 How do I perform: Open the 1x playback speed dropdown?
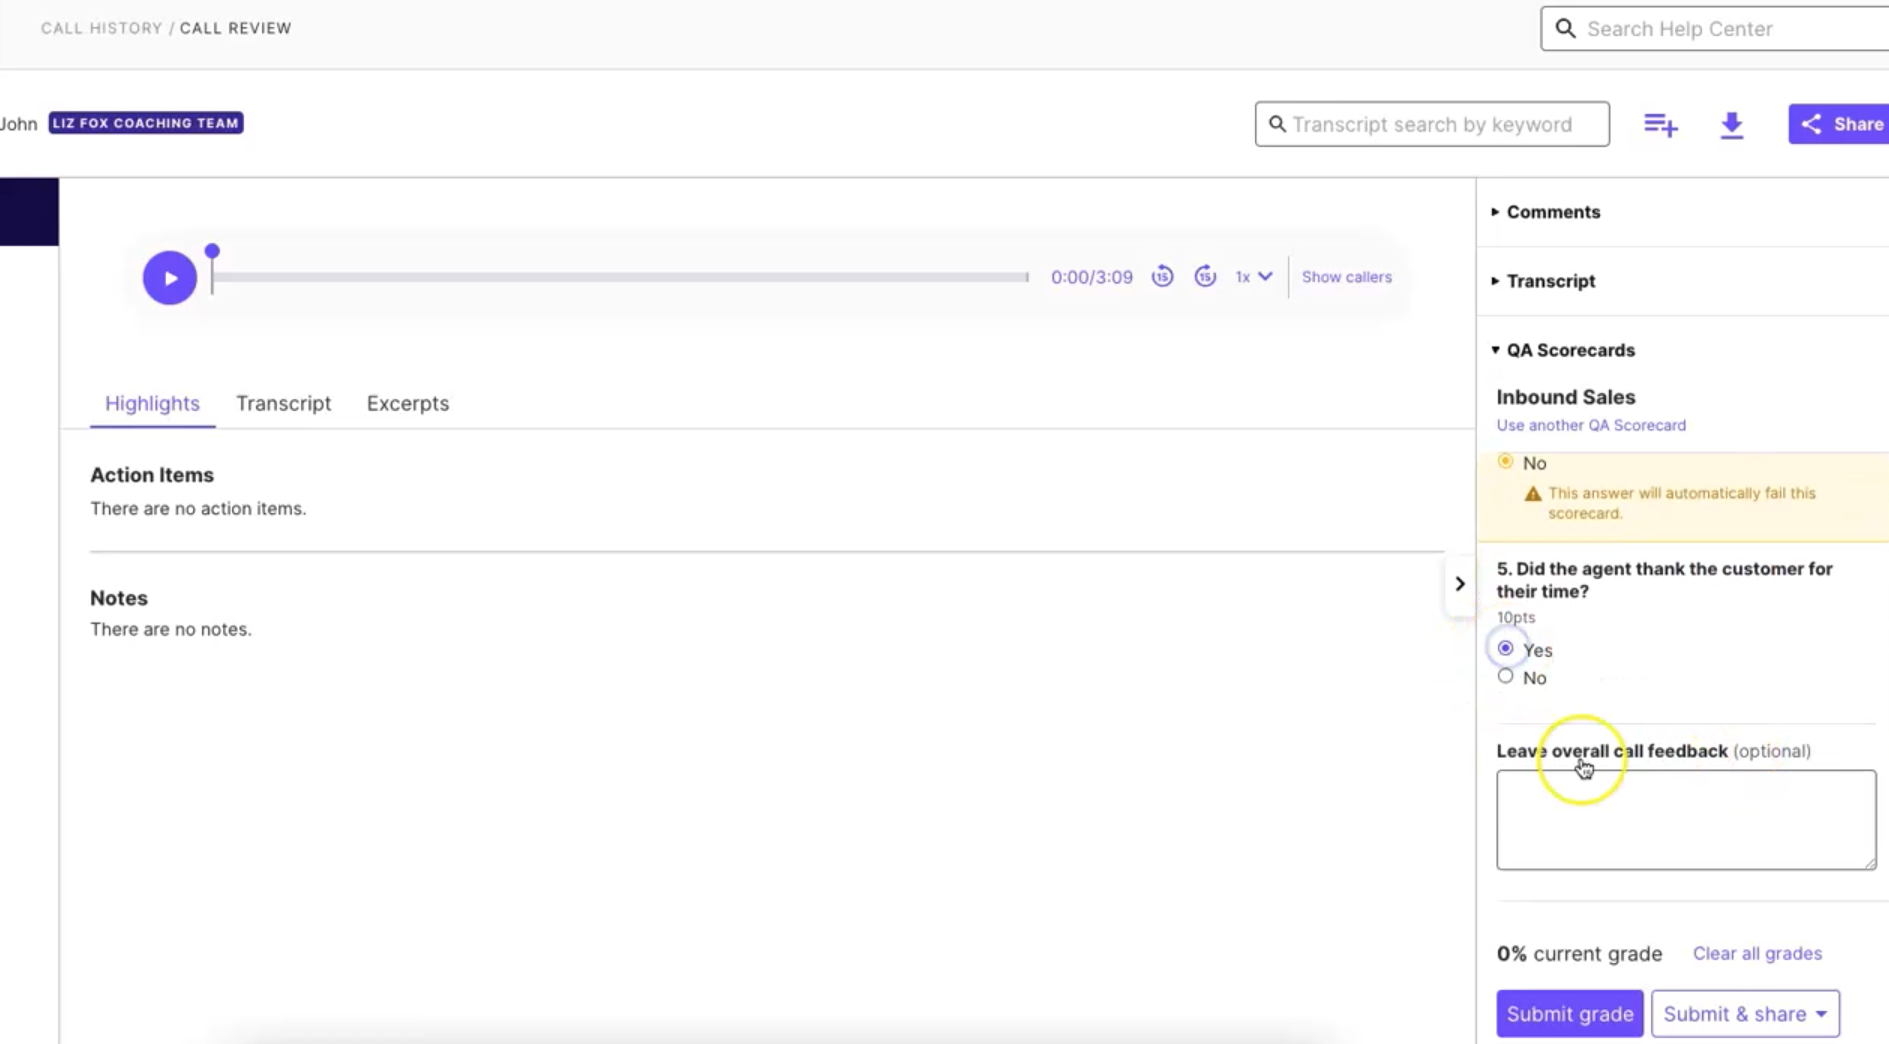point(1253,277)
